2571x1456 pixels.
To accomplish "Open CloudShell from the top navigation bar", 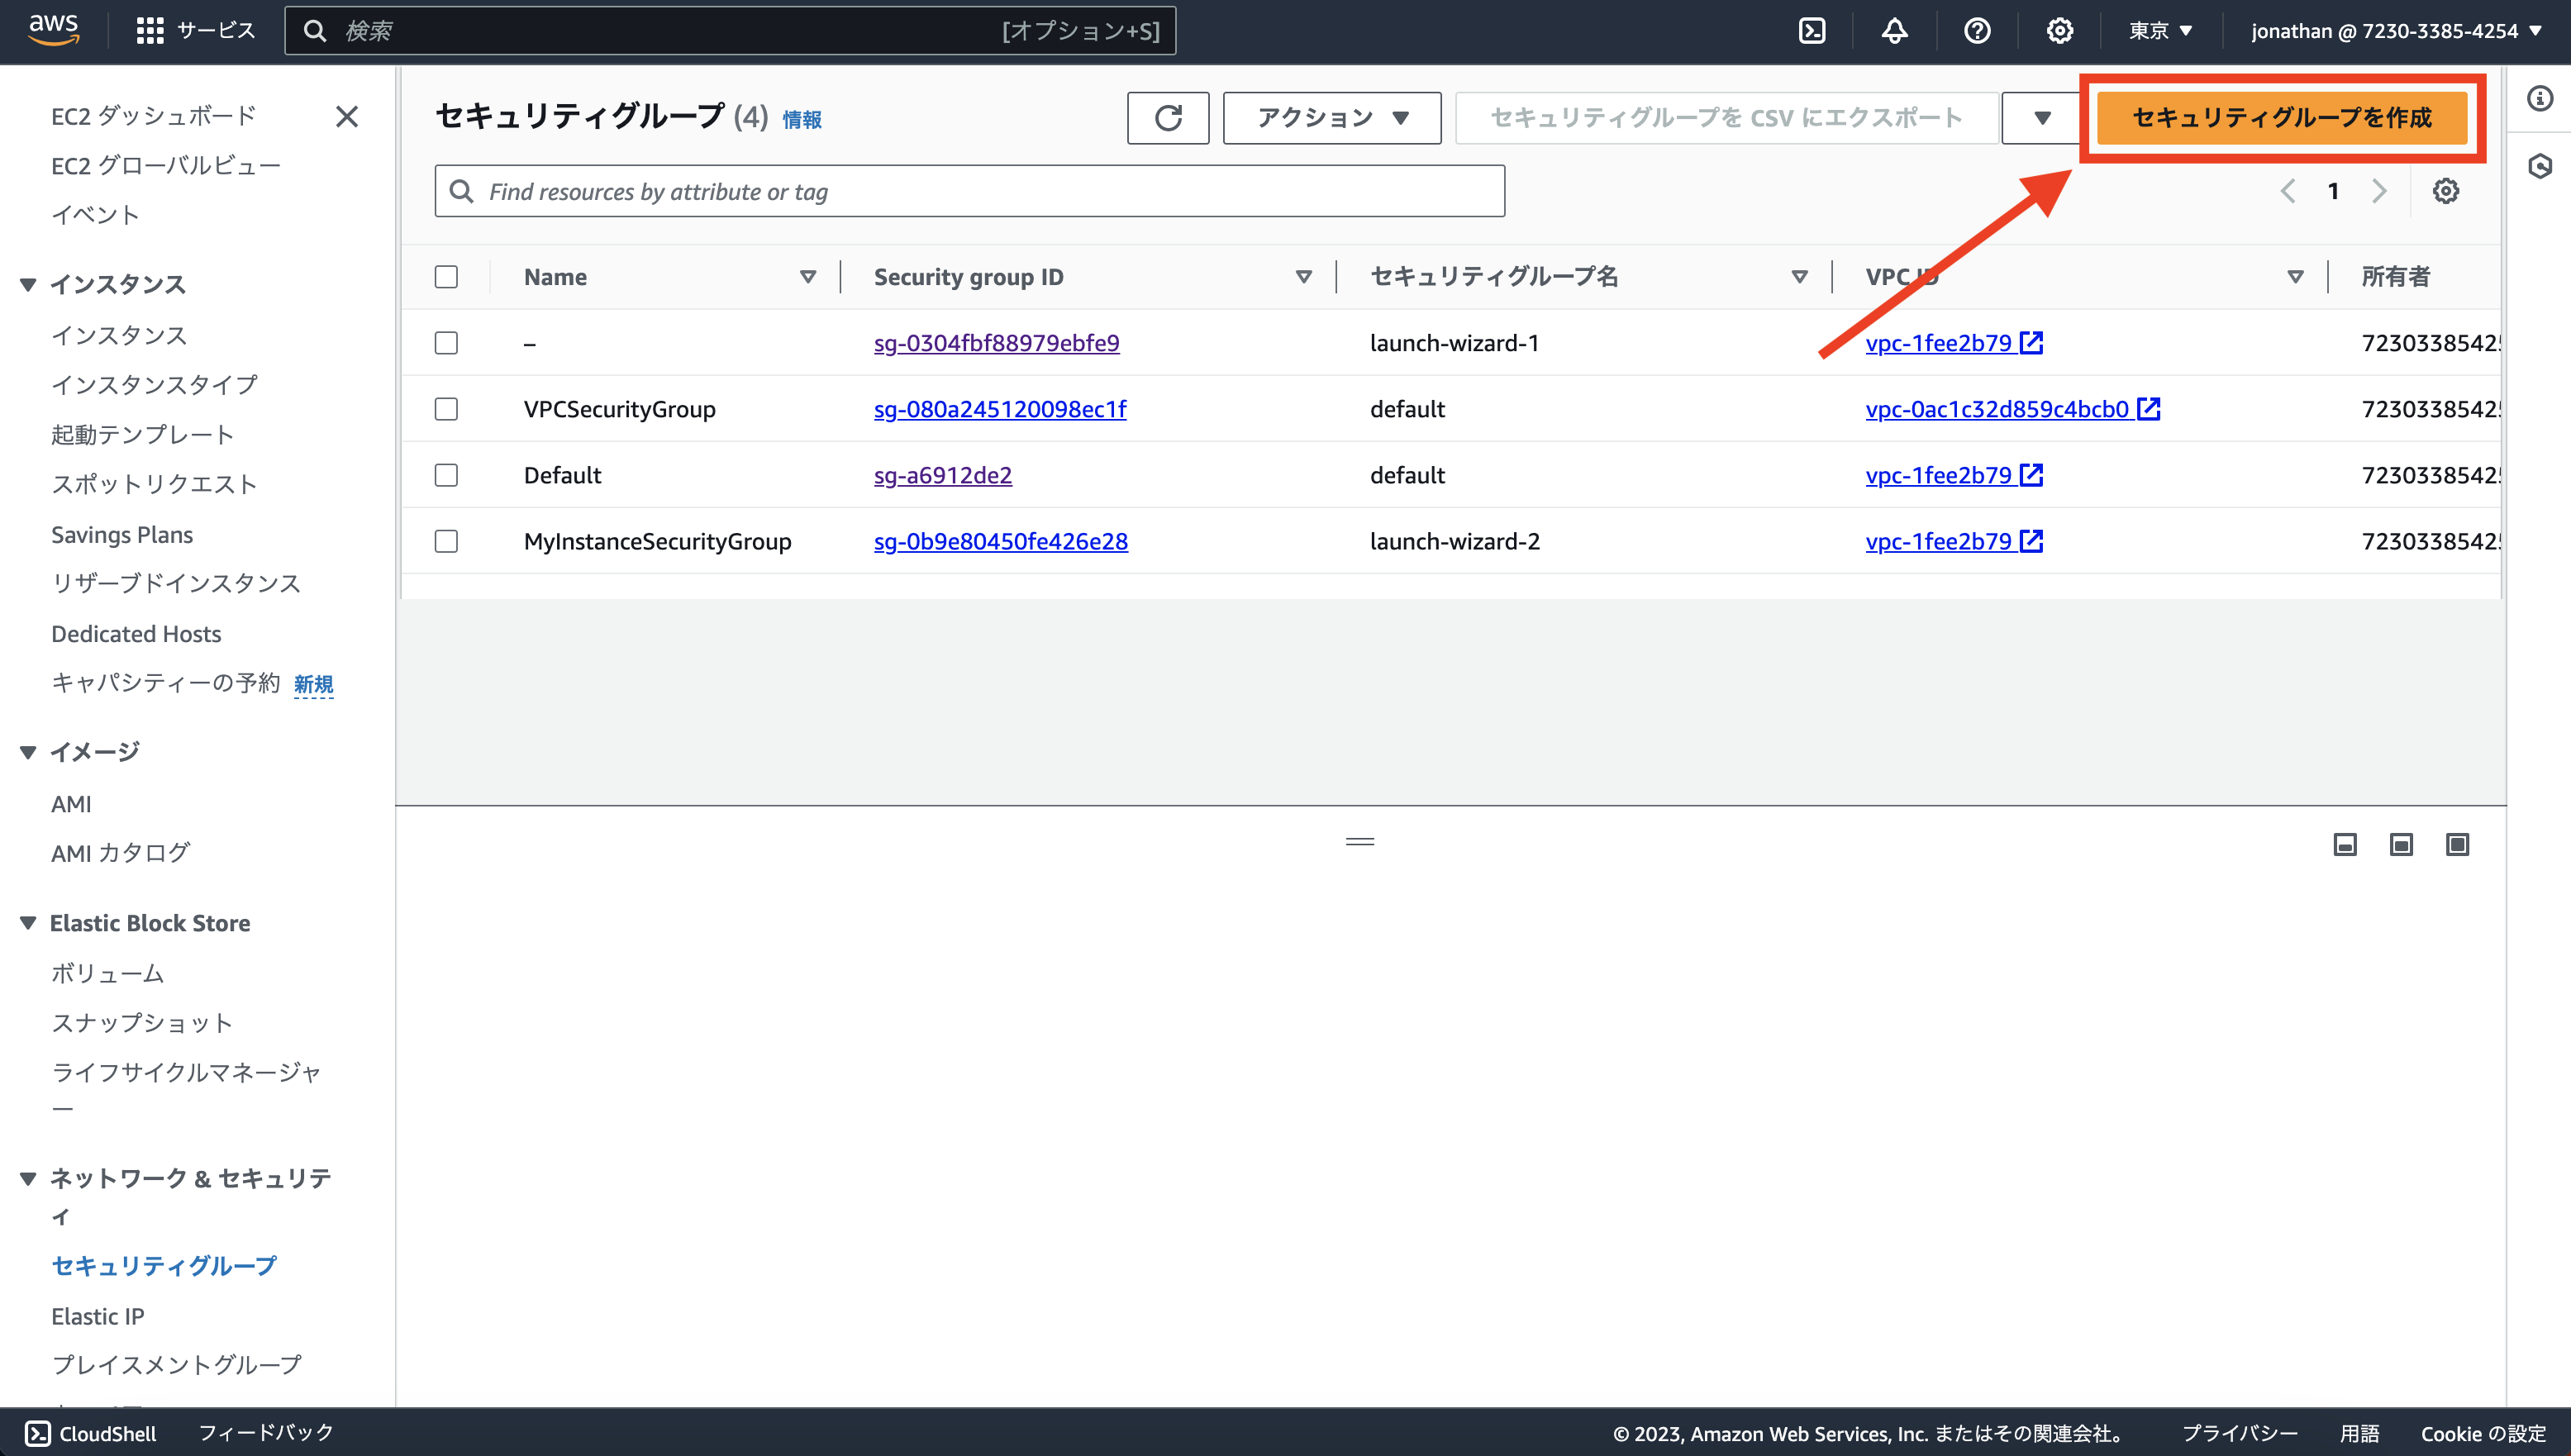I will [x=1813, y=30].
